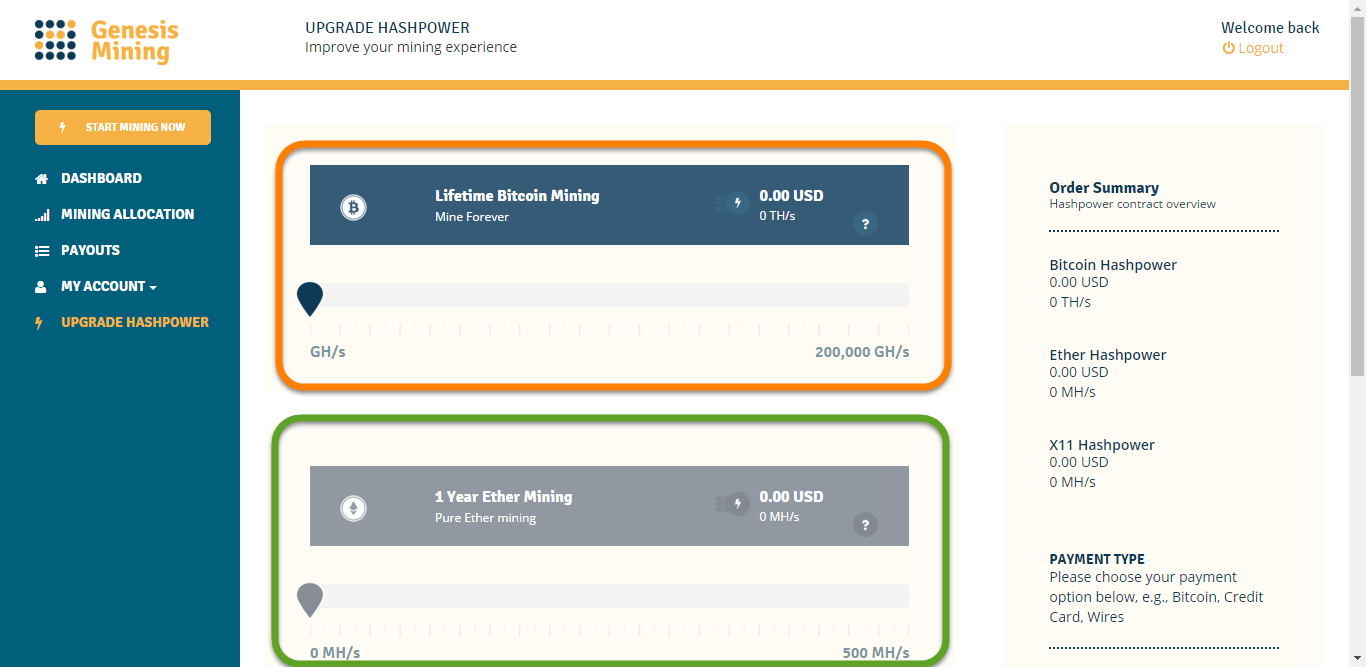
Task: Click the Welcome back text
Action: (x=1270, y=28)
